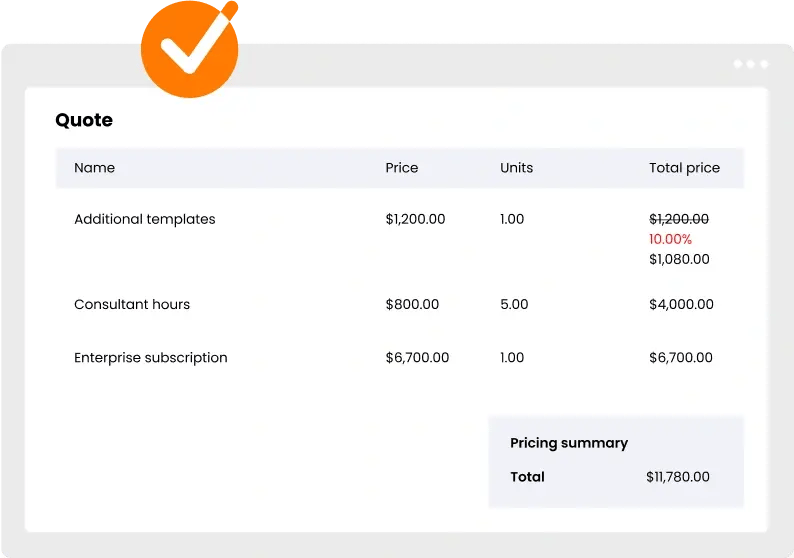Image resolution: width=794 pixels, height=558 pixels.
Task: Click the red 10.00% discount label
Action: [670, 239]
